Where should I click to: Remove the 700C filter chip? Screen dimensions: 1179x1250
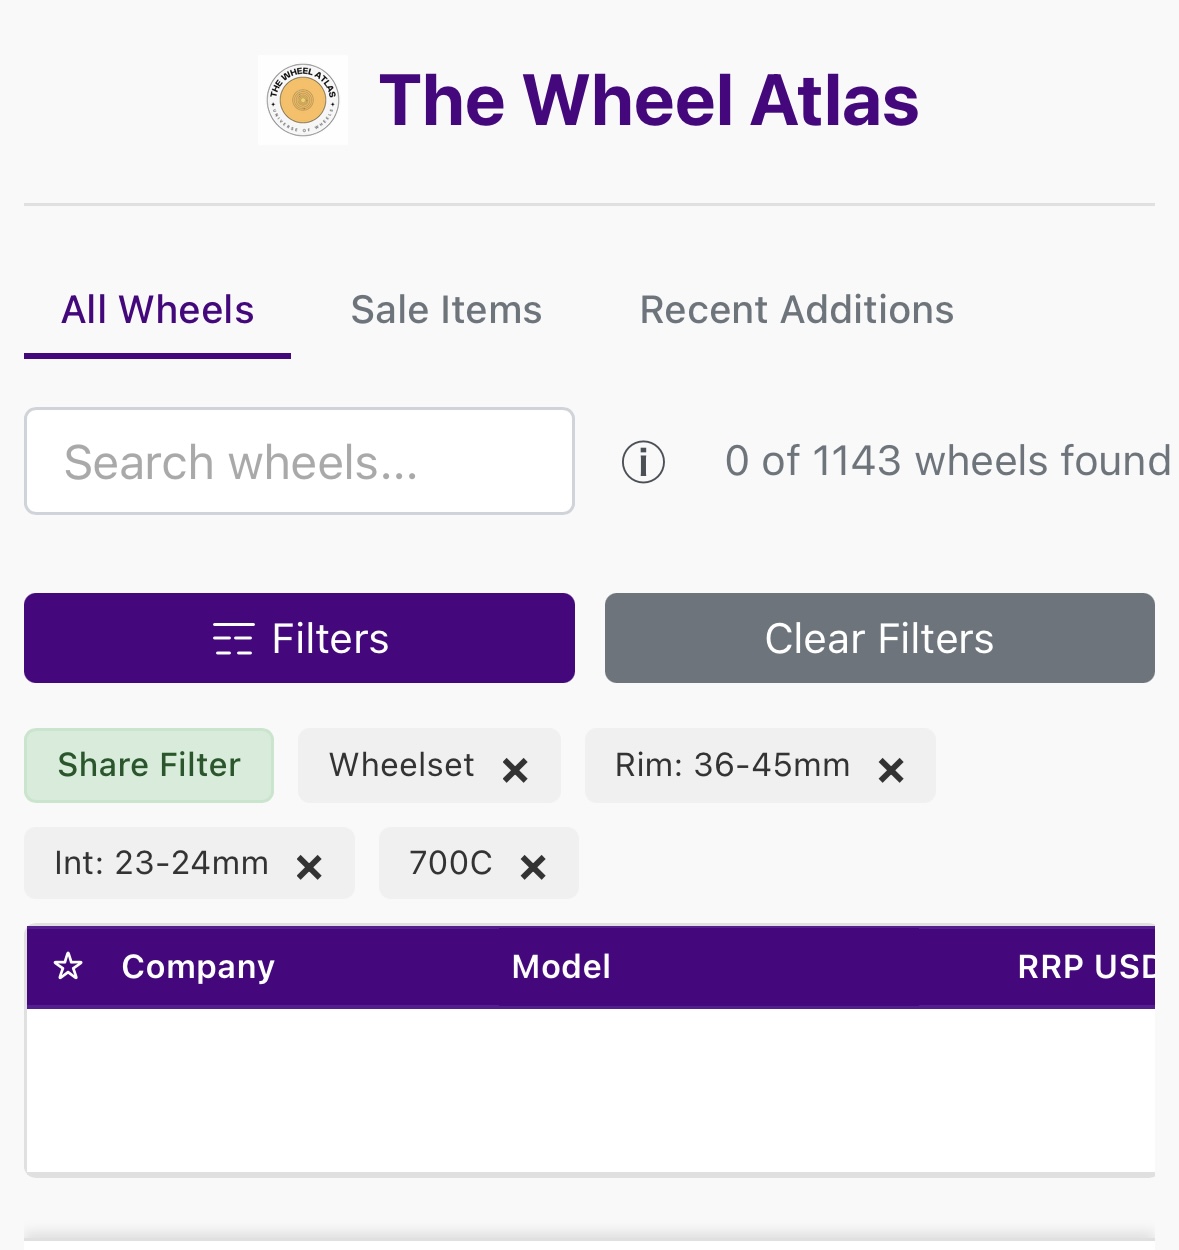534,866
